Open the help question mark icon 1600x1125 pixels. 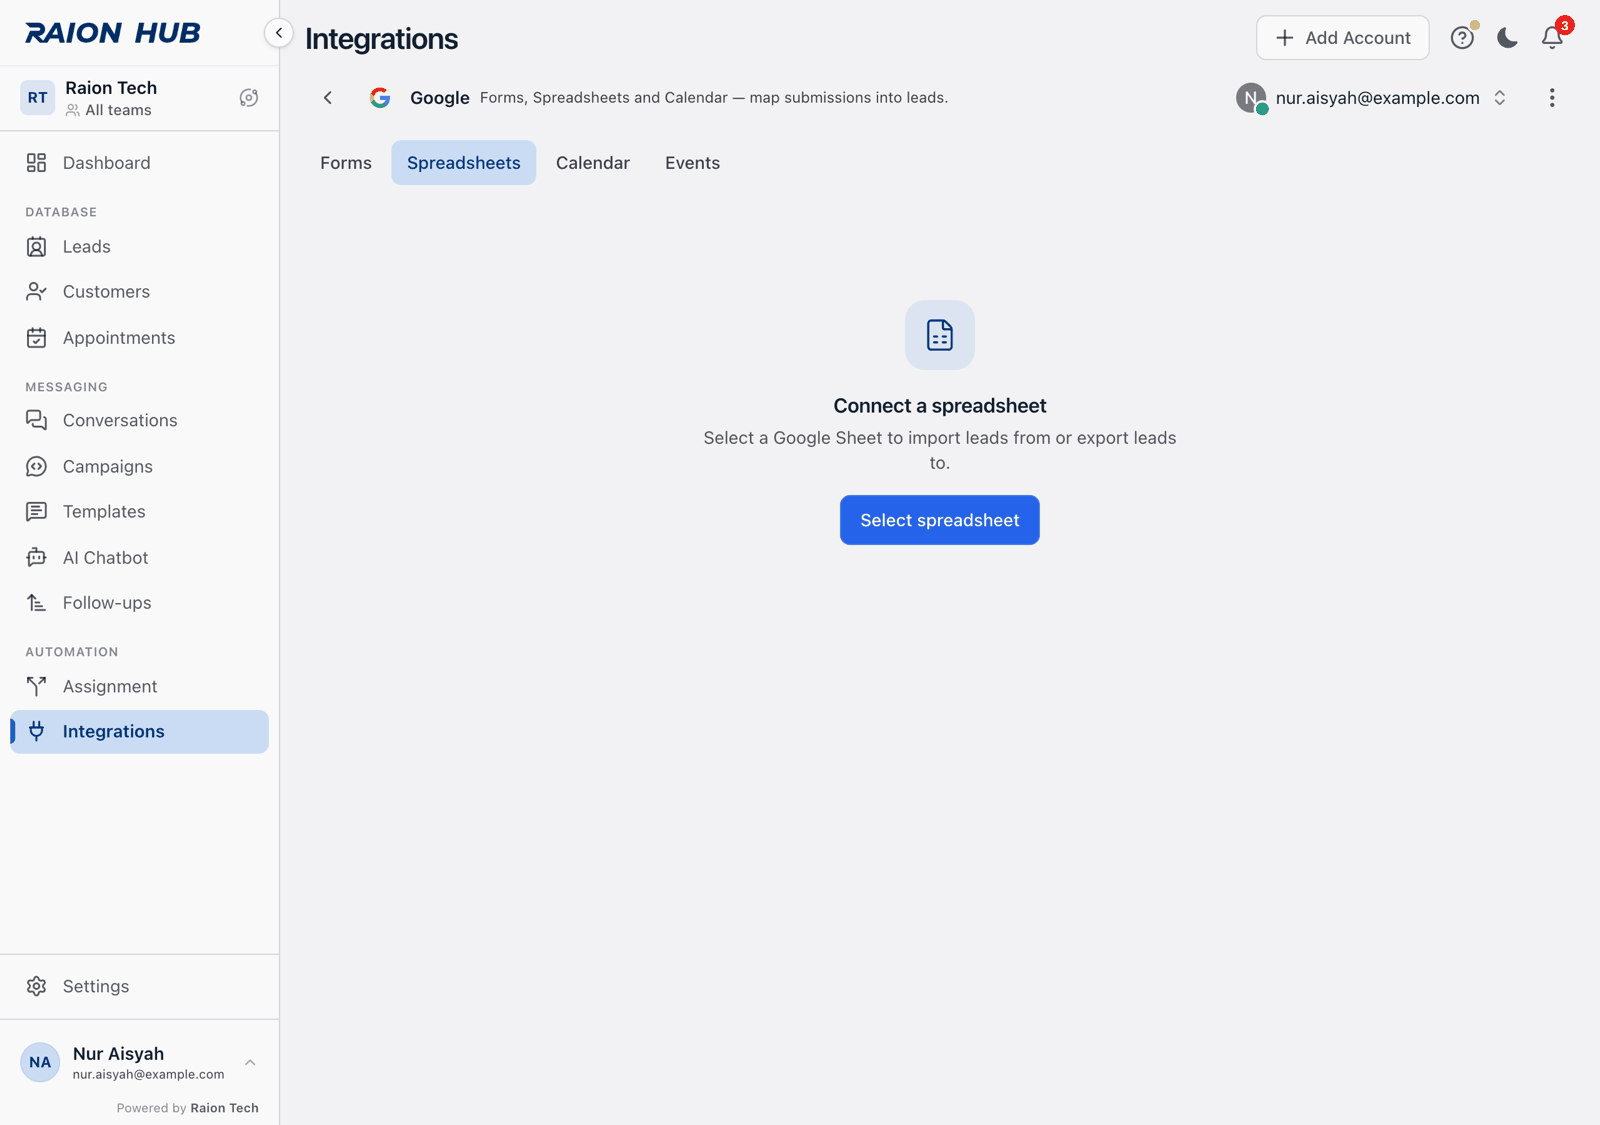click(1462, 38)
